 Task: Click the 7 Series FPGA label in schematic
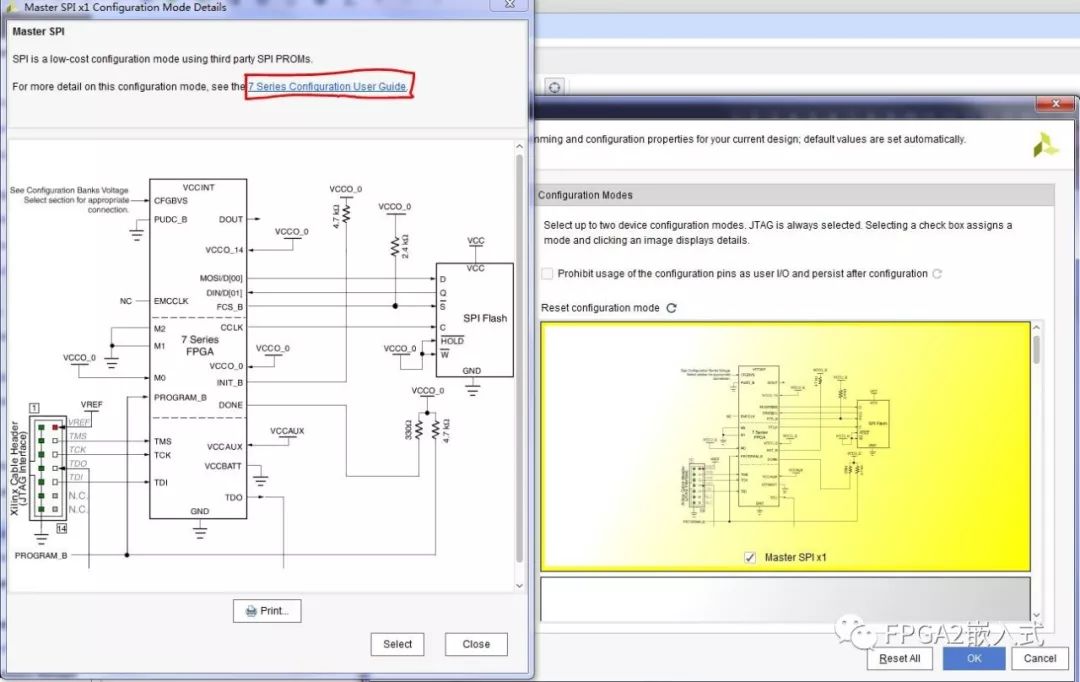click(200, 346)
